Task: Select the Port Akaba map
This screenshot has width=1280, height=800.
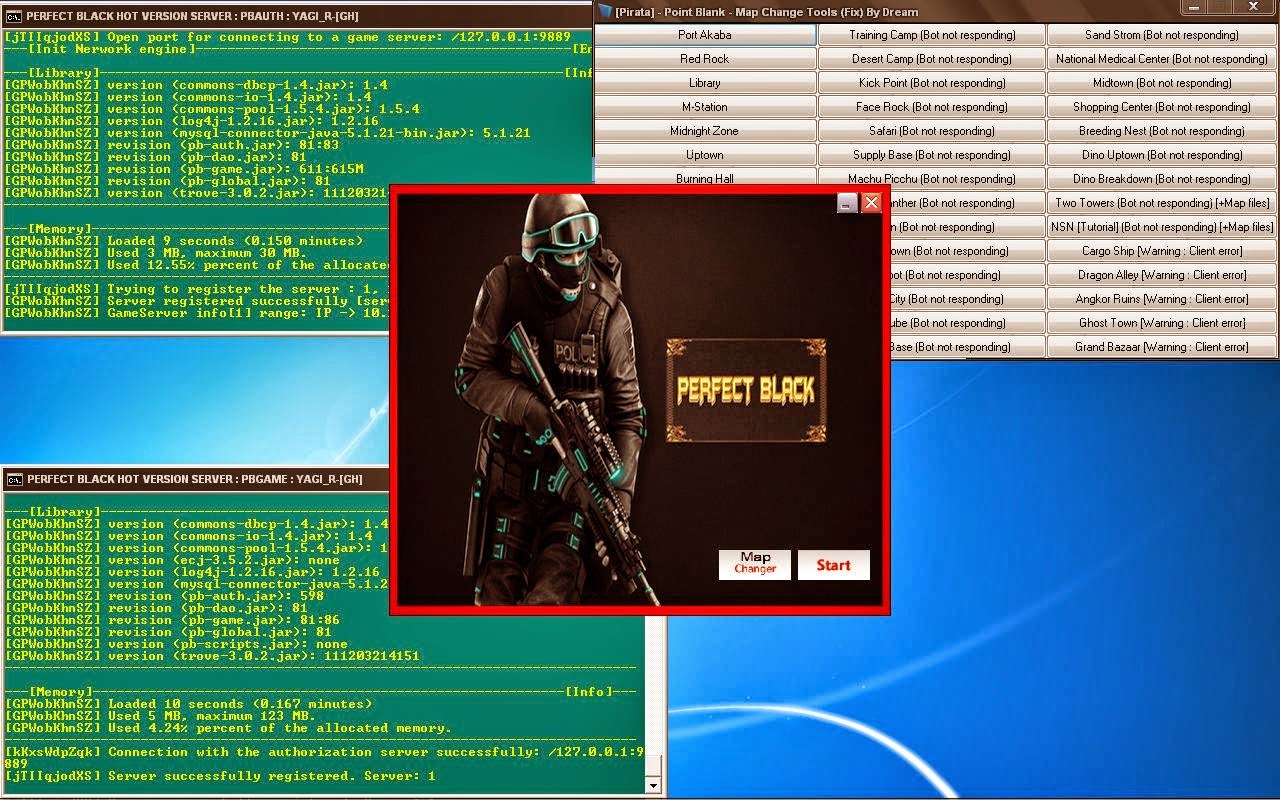Action: pyautogui.click(x=703, y=34)
